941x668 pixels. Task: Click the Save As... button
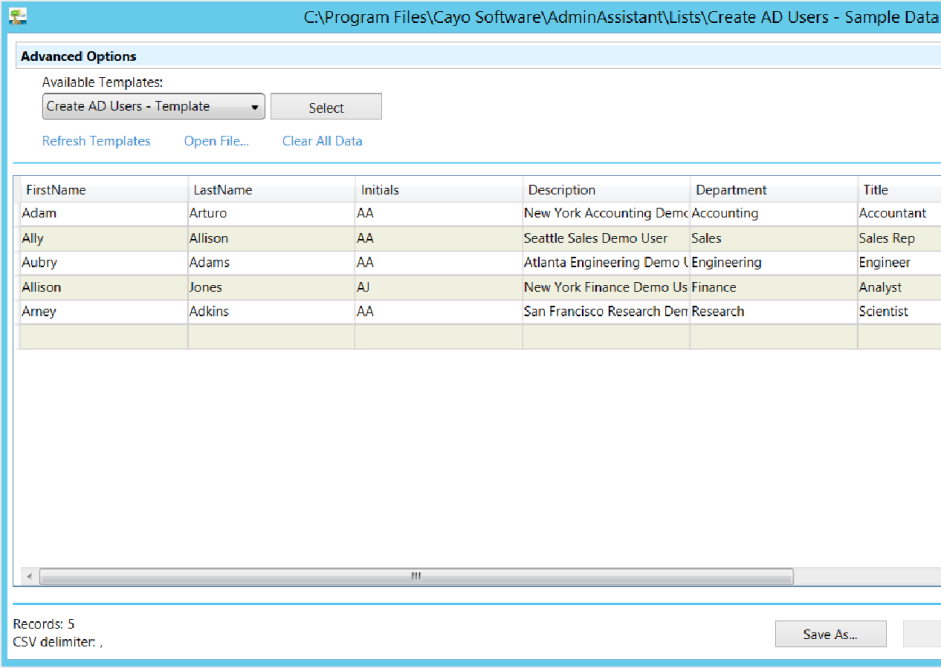coord(831,634)
